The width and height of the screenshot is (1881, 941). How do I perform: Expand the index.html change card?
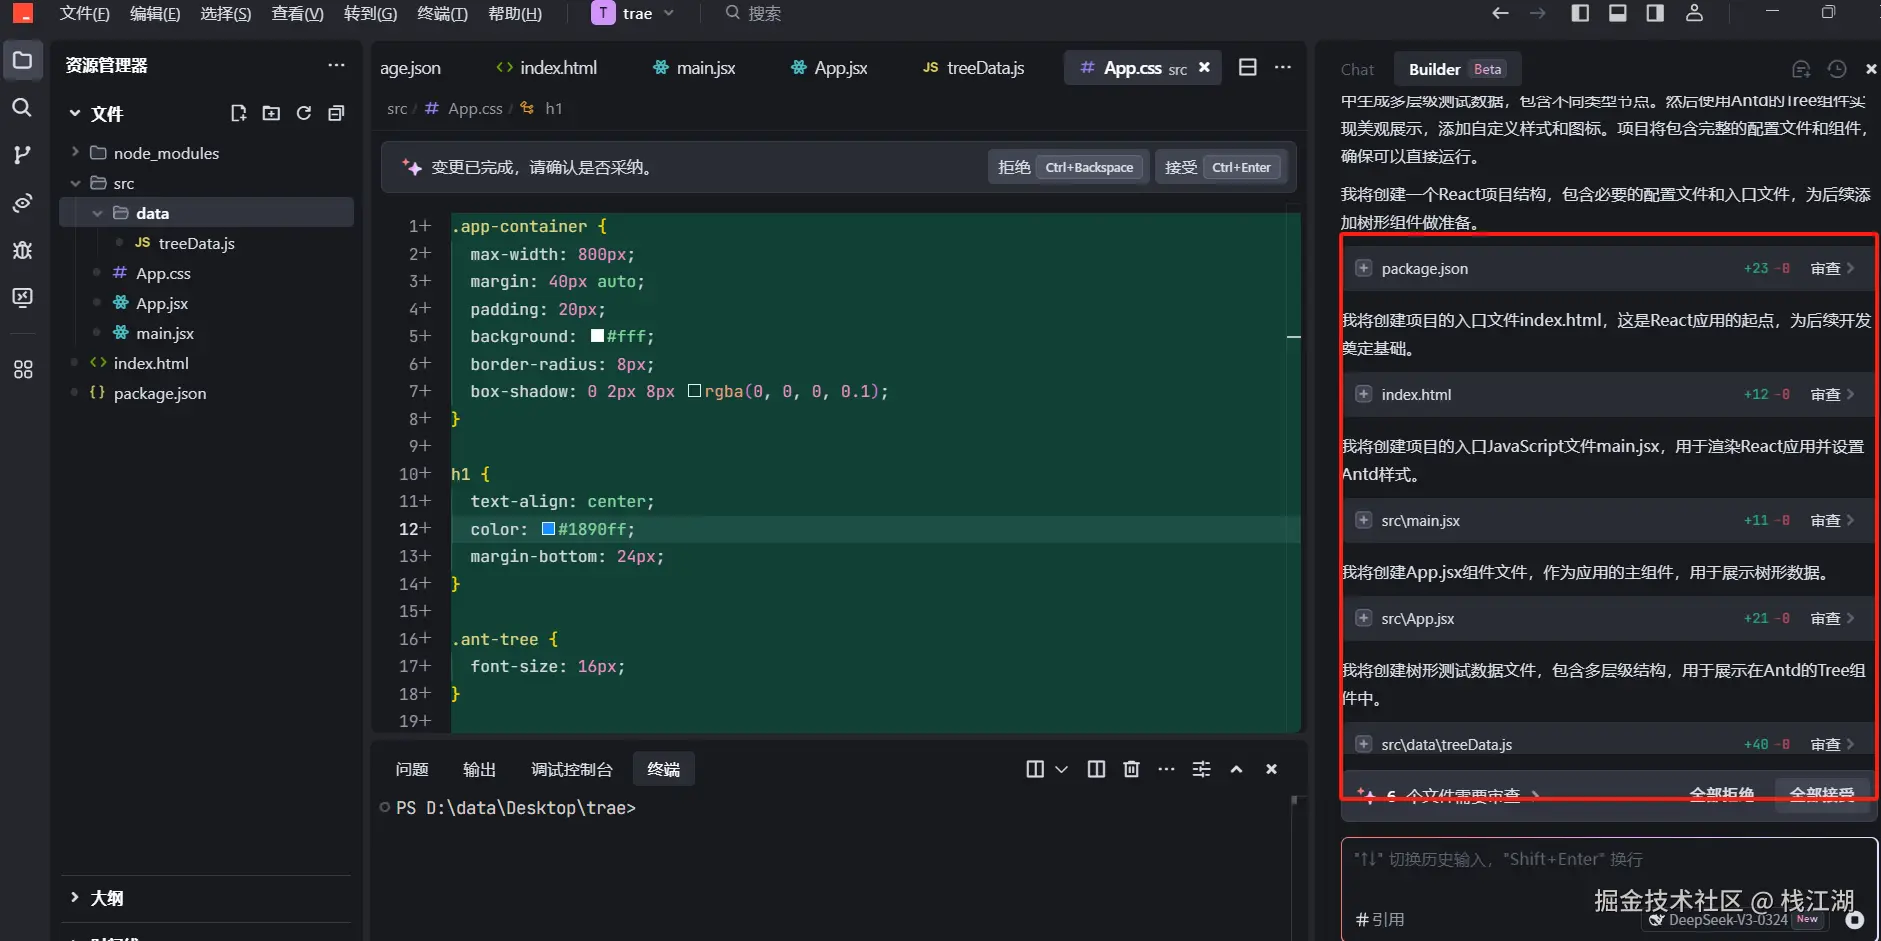click(x=1363, y=394)
